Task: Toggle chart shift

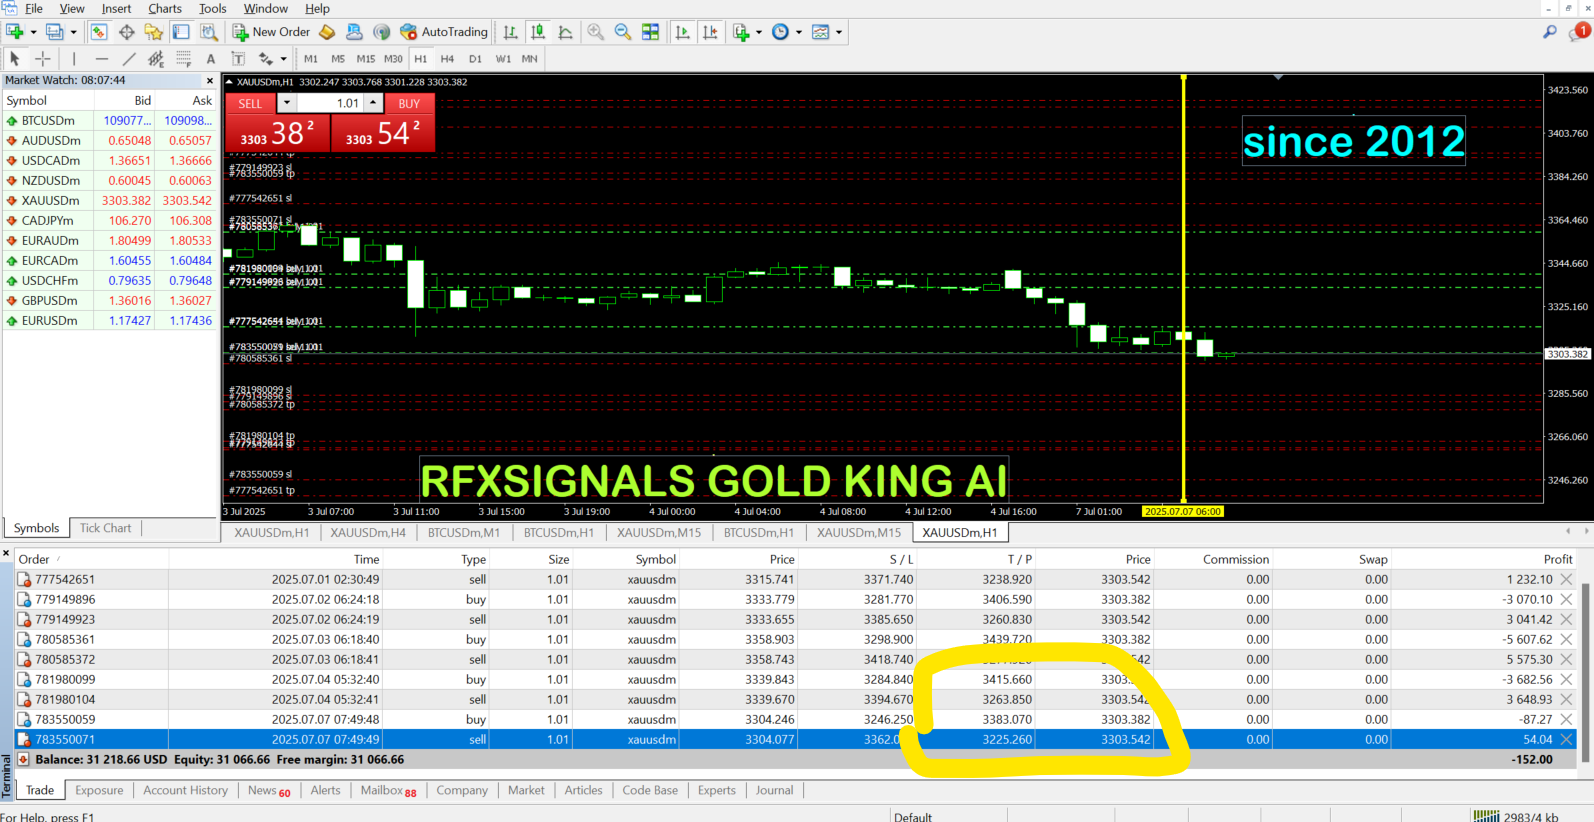Action: point(710,32)
